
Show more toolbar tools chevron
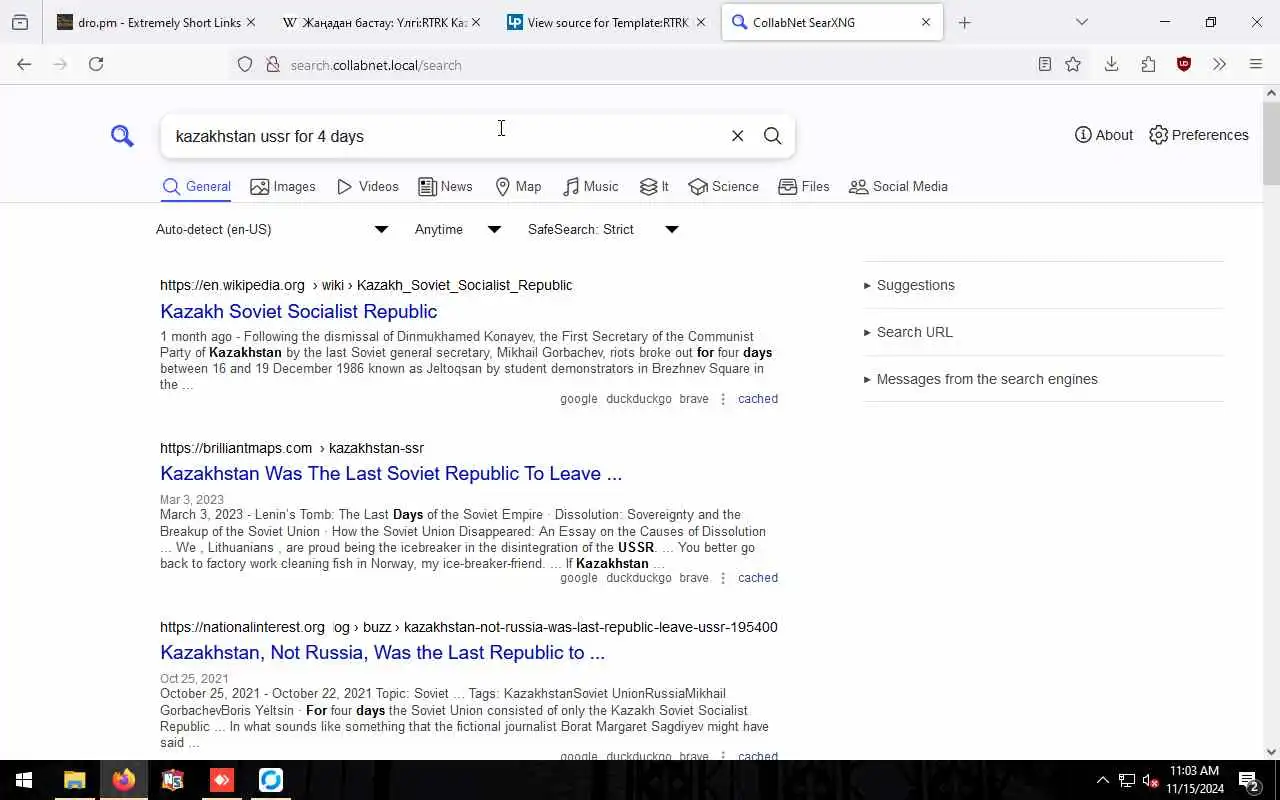(1219, 64)
